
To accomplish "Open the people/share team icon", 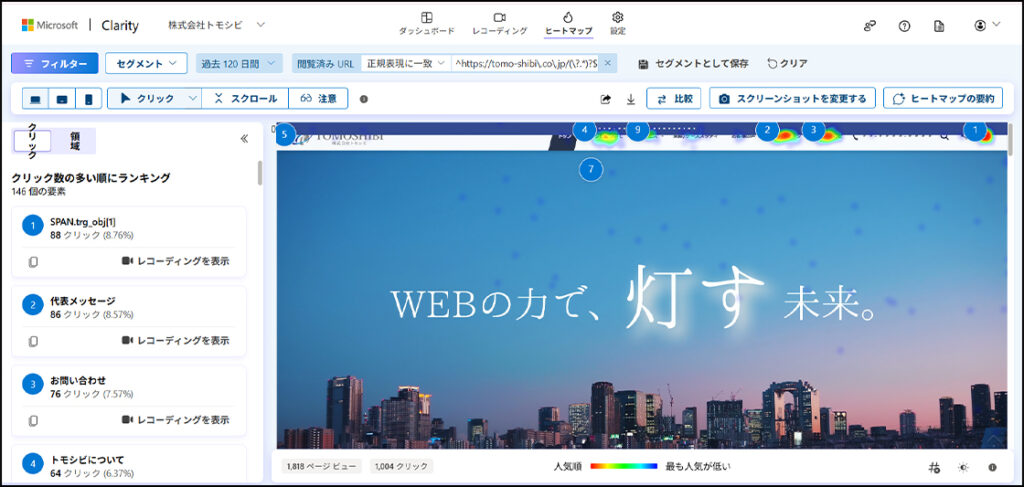I will click(869, 25).
